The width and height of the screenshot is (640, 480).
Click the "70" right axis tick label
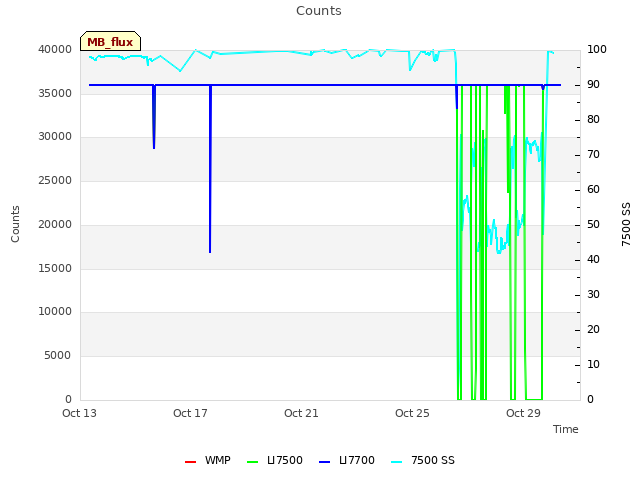coord(593,155)
